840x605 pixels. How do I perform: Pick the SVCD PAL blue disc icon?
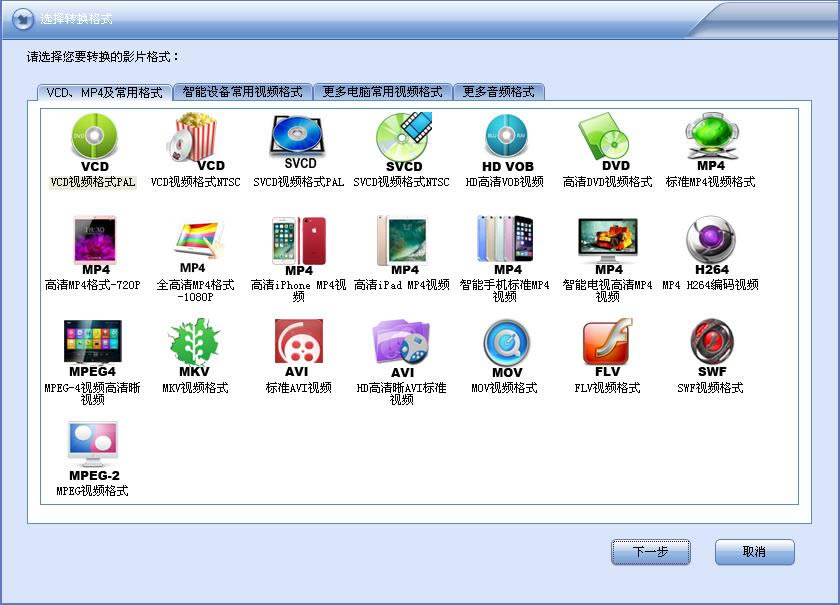[x=298, y=142]
